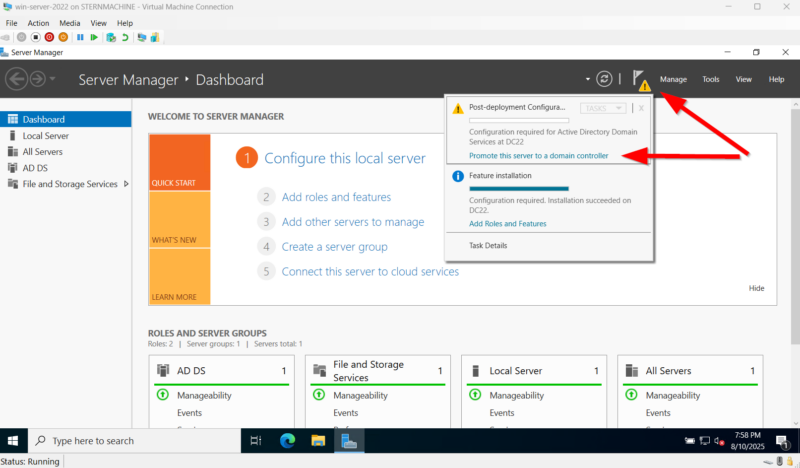Click the notifications flag with warning

(x=641, y=80)
